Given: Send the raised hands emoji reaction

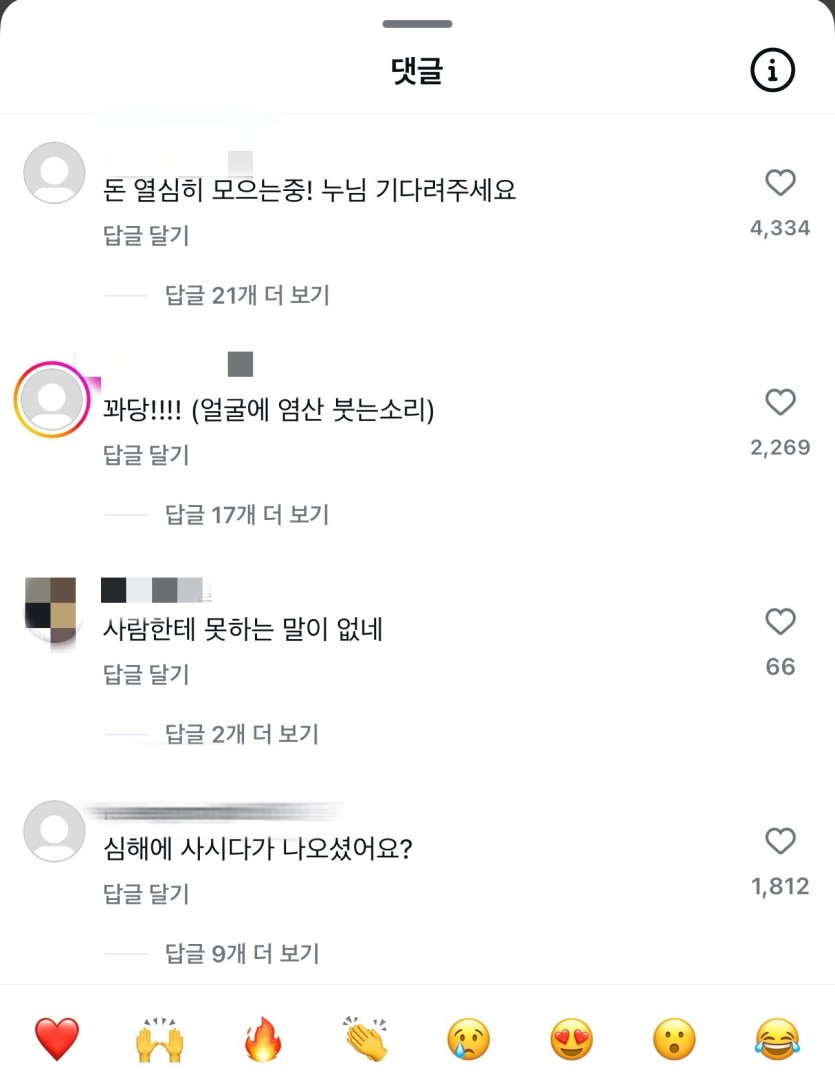Looking at the screenshot, I should 160,1039.
